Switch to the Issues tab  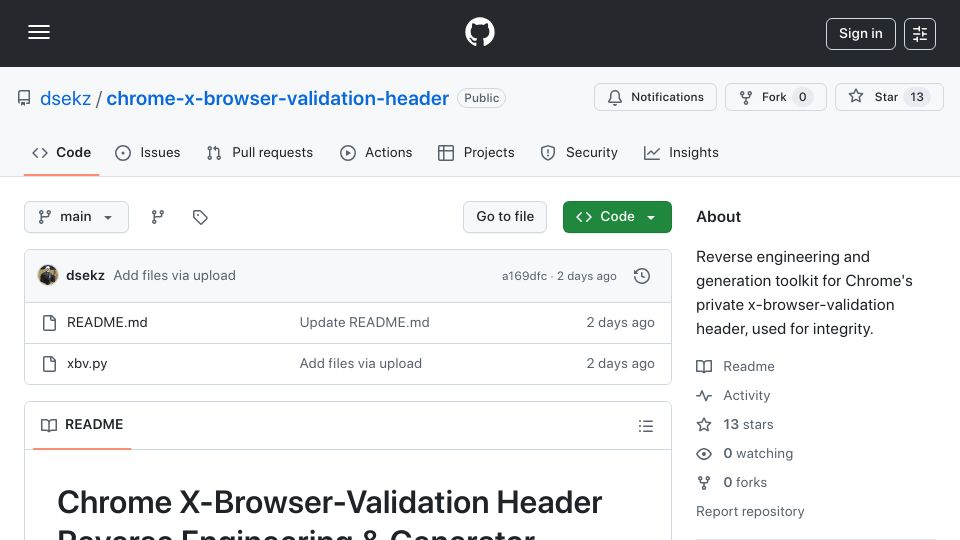(148, 152)
